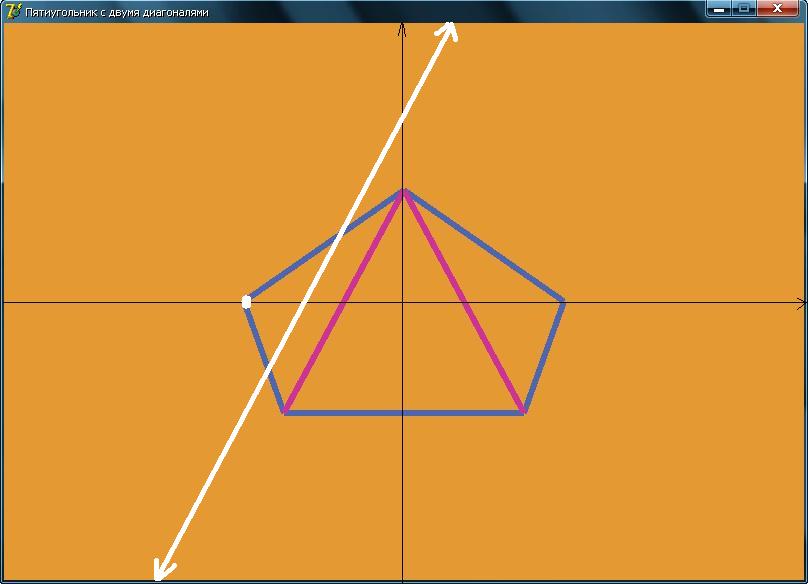Click the application icon in title bar
This screenshot has height=584, width=808.
13,11
